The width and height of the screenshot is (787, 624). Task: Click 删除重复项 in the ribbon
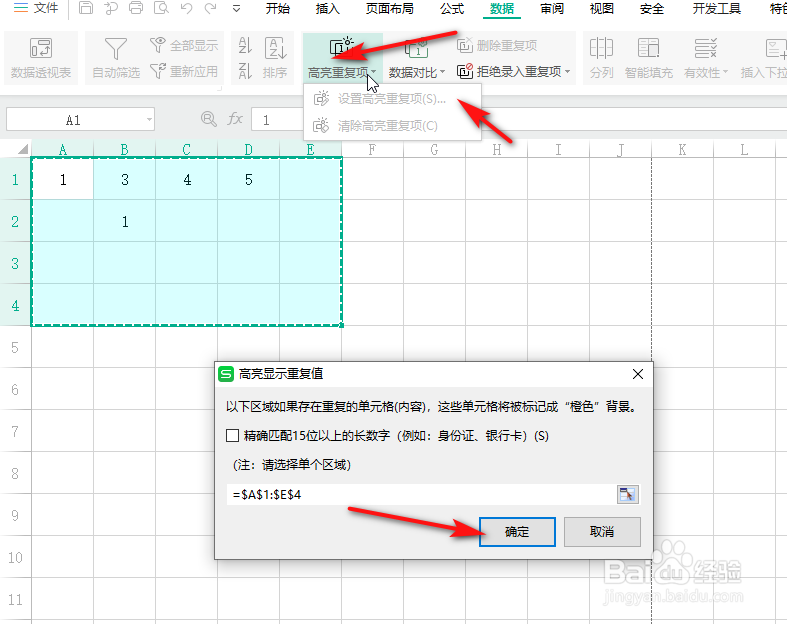(x=497, y=46)
